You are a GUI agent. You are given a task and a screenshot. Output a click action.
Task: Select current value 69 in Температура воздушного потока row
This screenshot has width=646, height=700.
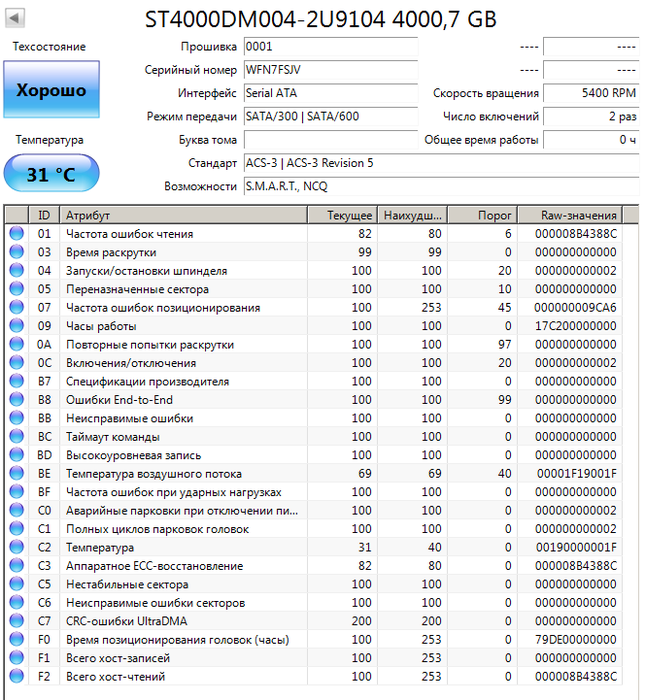pos(365,473)
